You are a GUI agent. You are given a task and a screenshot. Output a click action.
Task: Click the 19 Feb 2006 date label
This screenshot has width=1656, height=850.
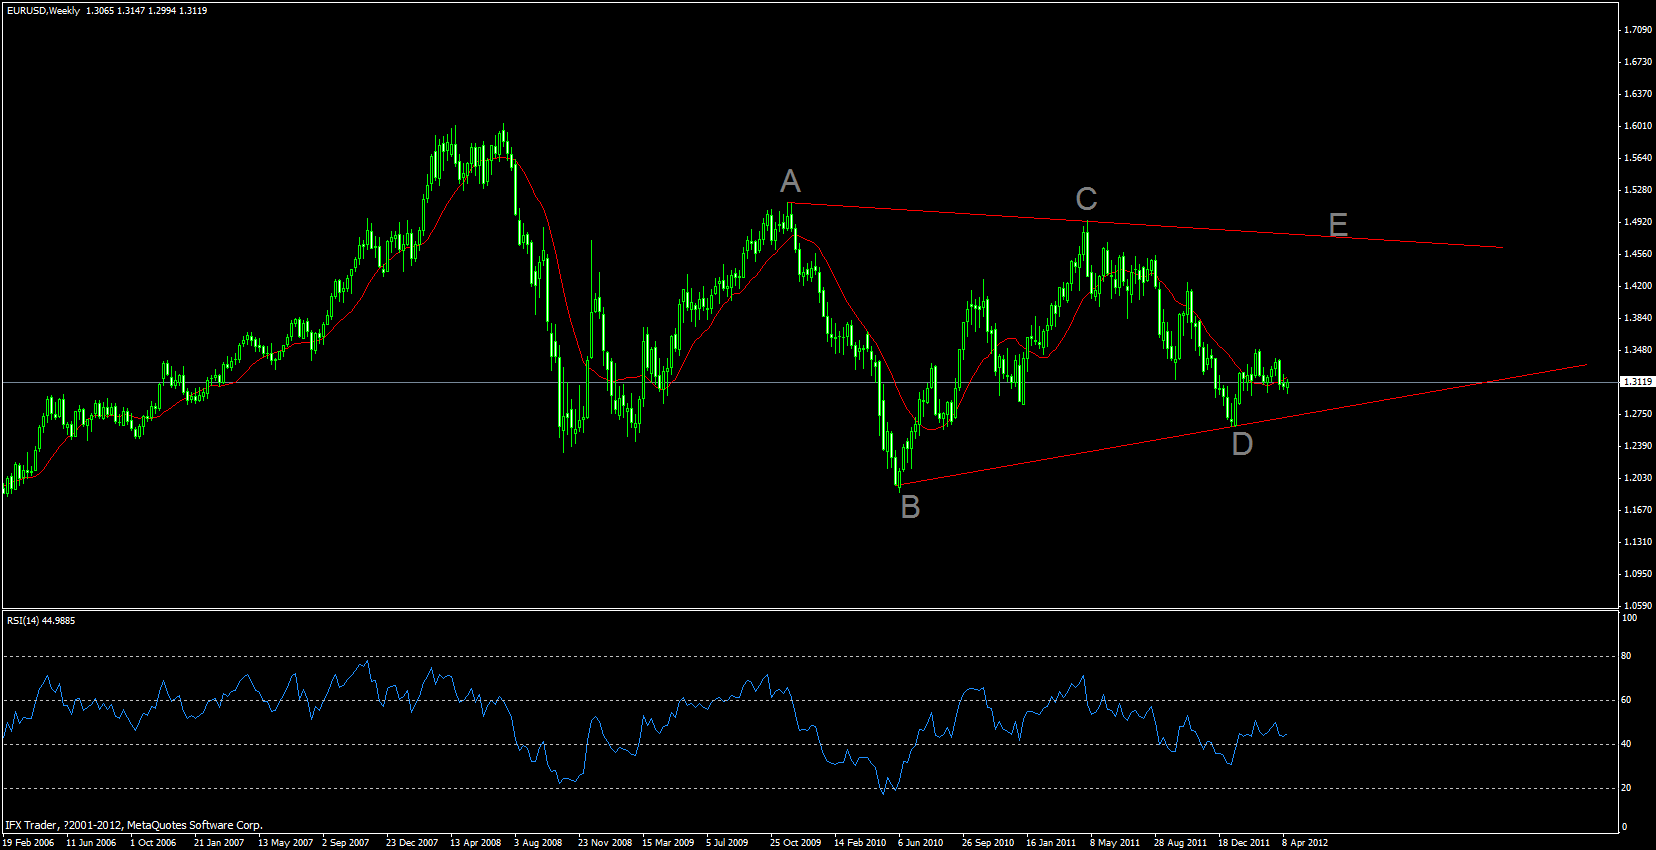tap(28, 843)
